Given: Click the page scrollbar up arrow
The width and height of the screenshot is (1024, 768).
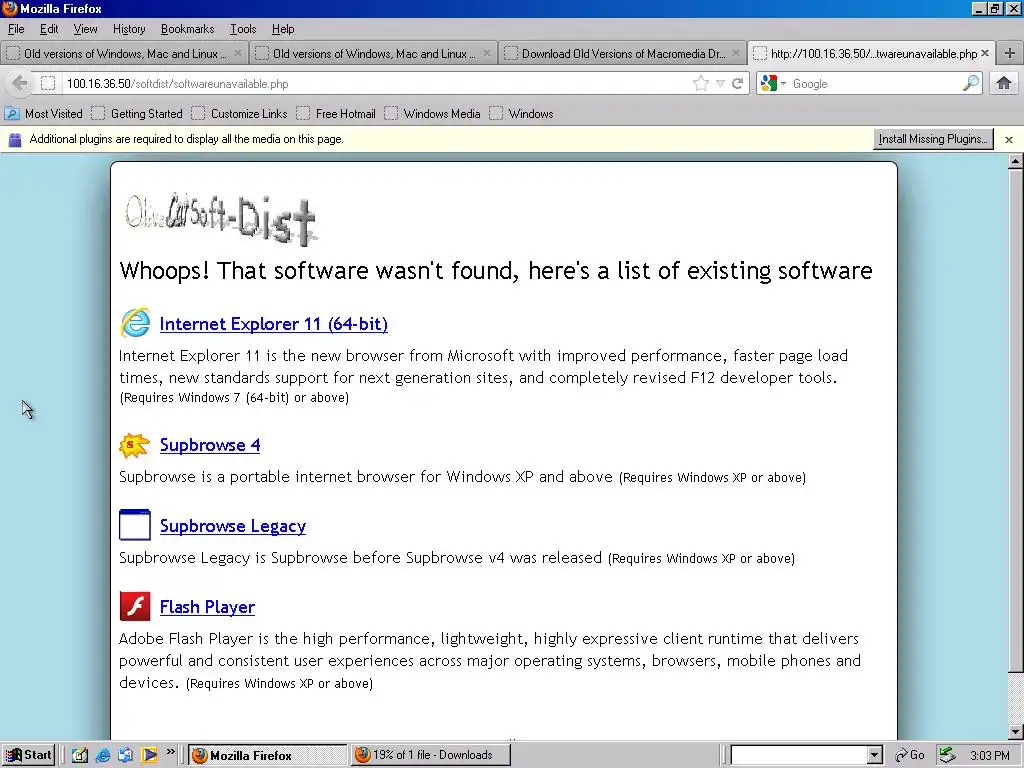Looking at the screenshot, I should click(x=1016, y=161).
